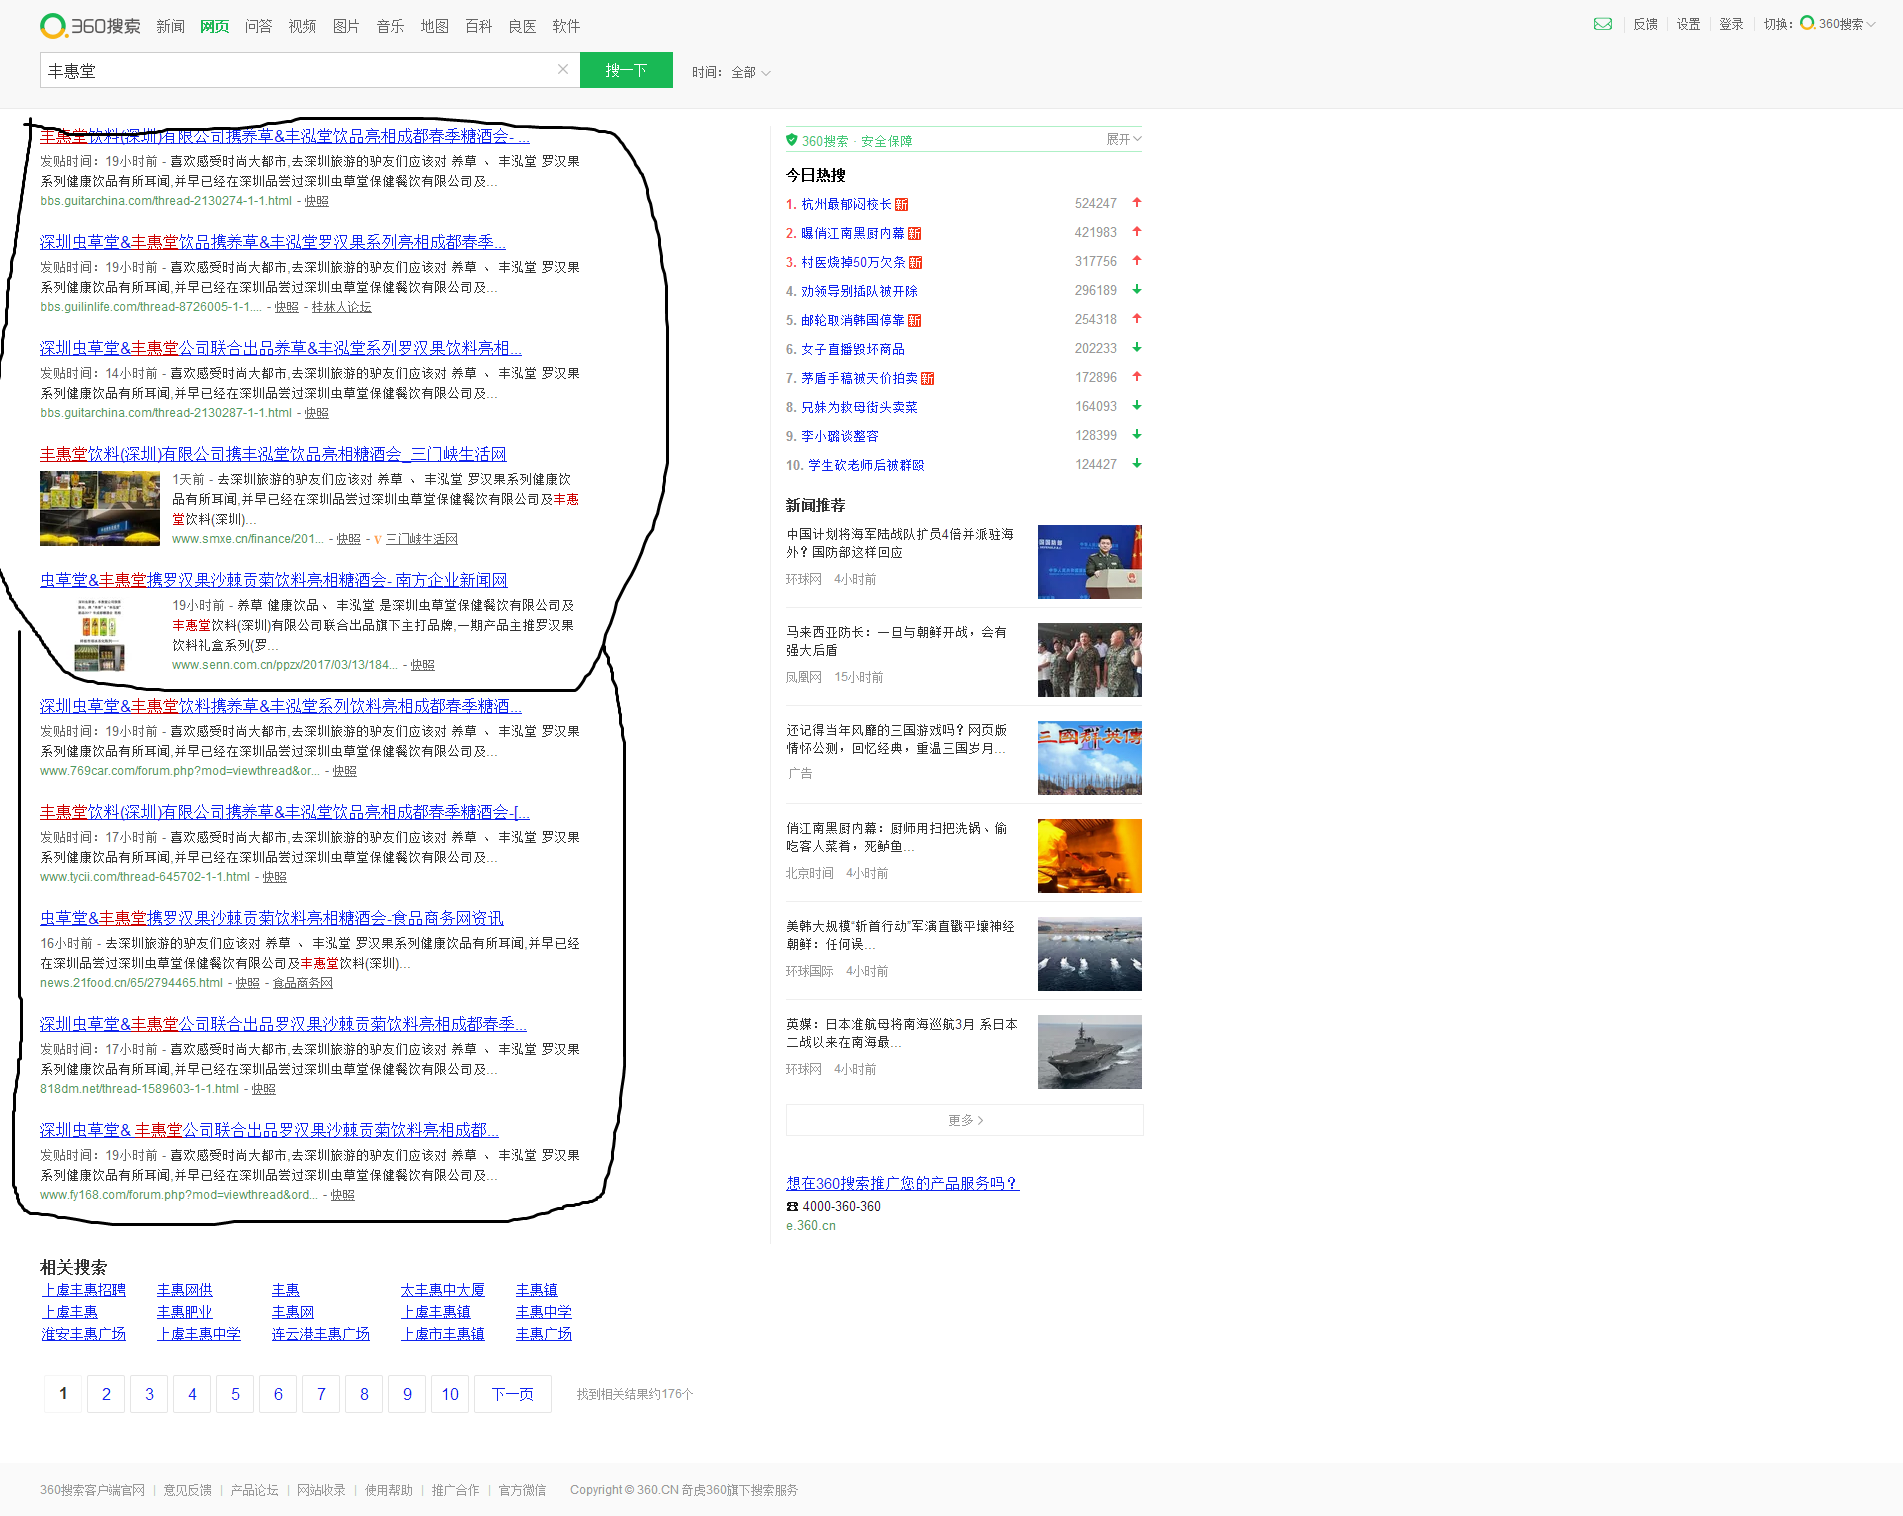This screenshot has height=1516, width=1903.
Task: Open the mail envelope icon
Action: pyautogui.click(x=1603, y=24)
